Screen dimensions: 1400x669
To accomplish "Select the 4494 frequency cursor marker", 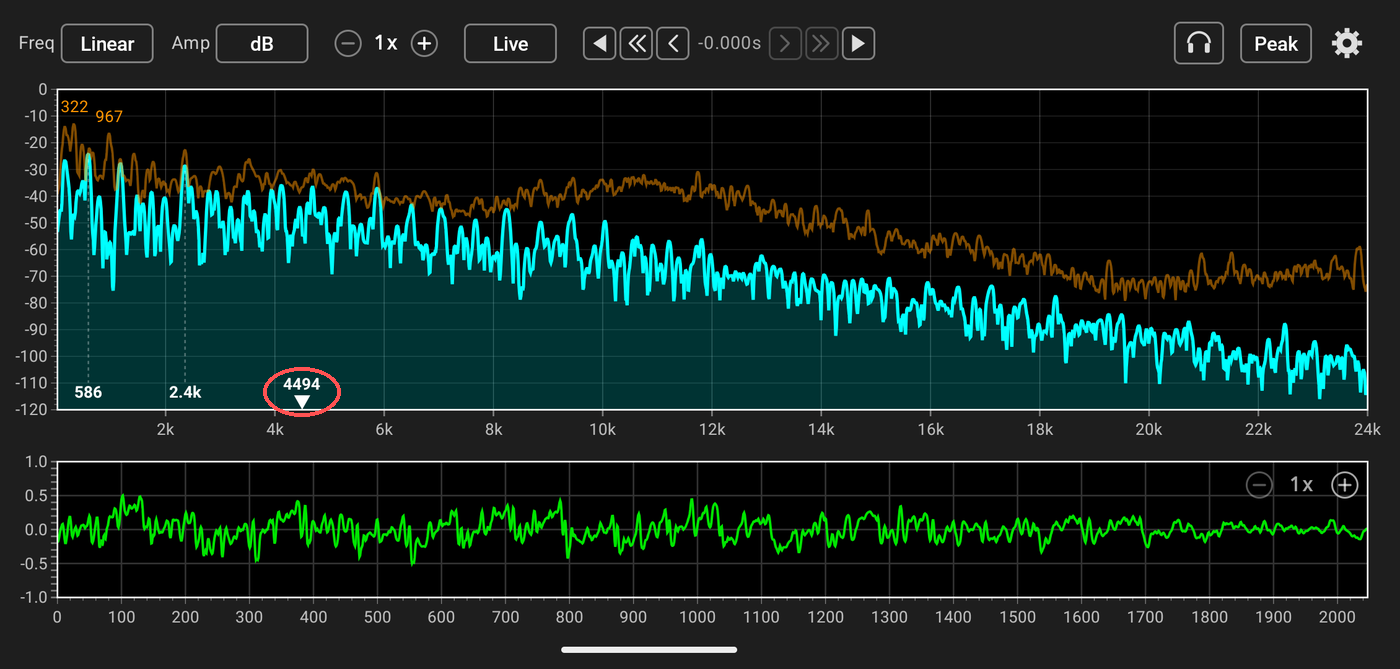I will click(x=302, y=392).
